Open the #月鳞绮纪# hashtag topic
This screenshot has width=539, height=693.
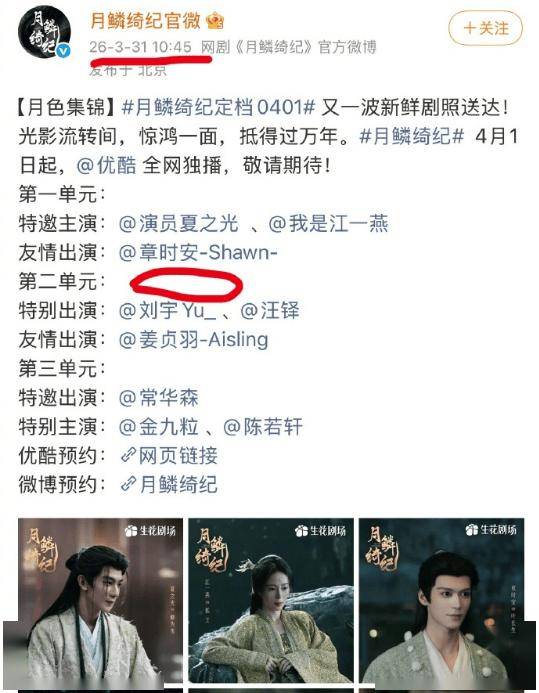[412, 136]
